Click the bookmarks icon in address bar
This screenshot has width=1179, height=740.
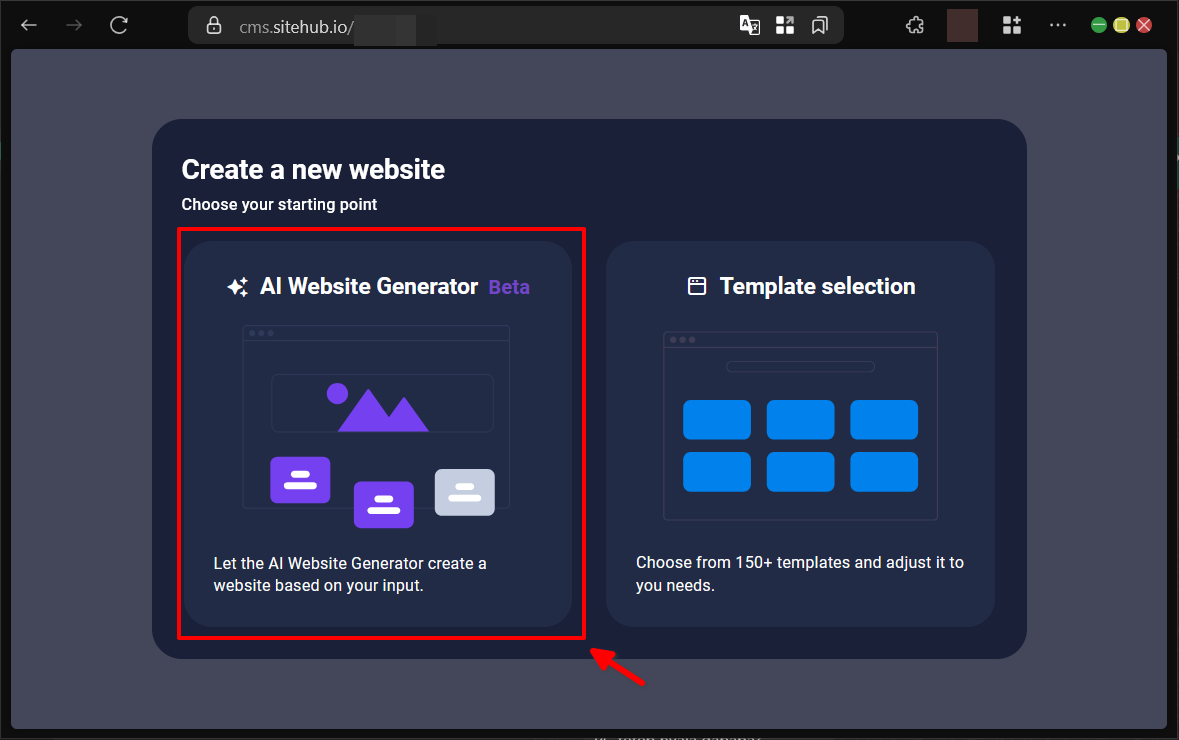coord(820,25)
